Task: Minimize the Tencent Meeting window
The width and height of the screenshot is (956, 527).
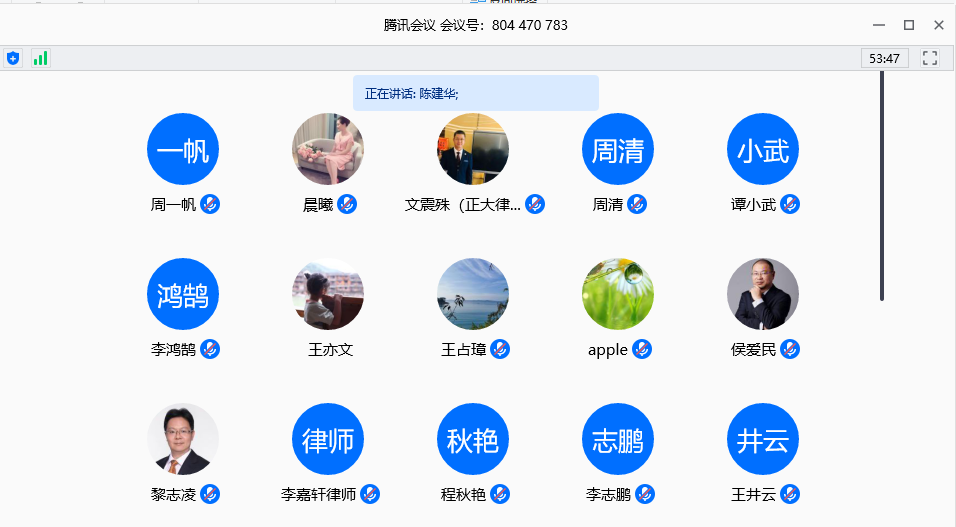Action: pos(879,25)
